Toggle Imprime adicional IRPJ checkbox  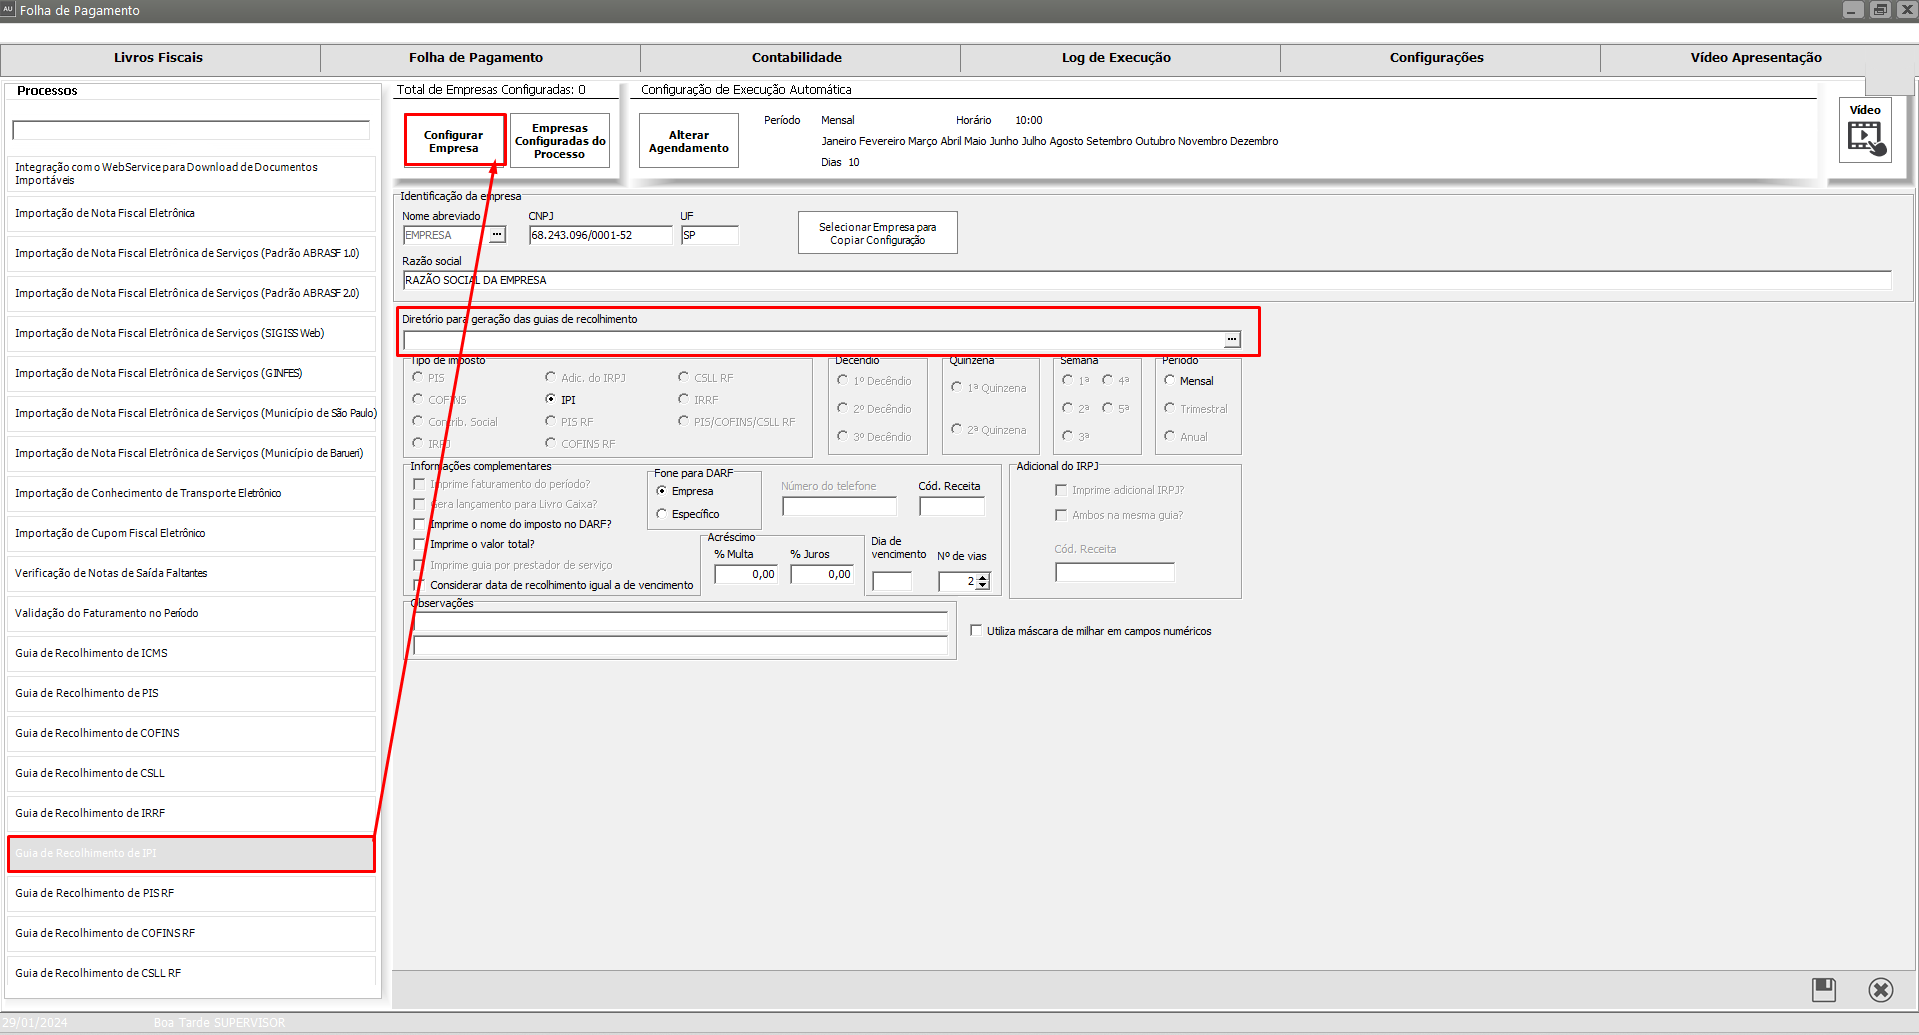click(x=1061, y=490)
